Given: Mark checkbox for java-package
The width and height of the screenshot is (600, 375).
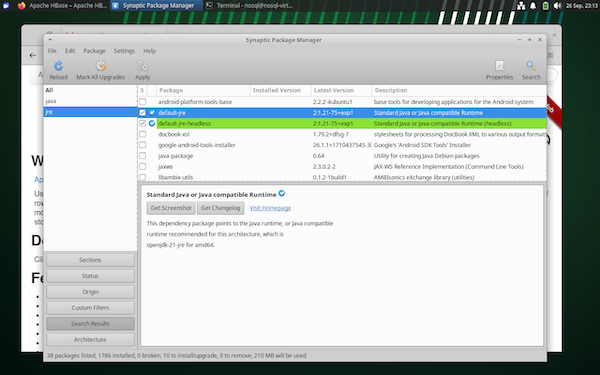Looking at the screenshot, I should tap(142, 156).
